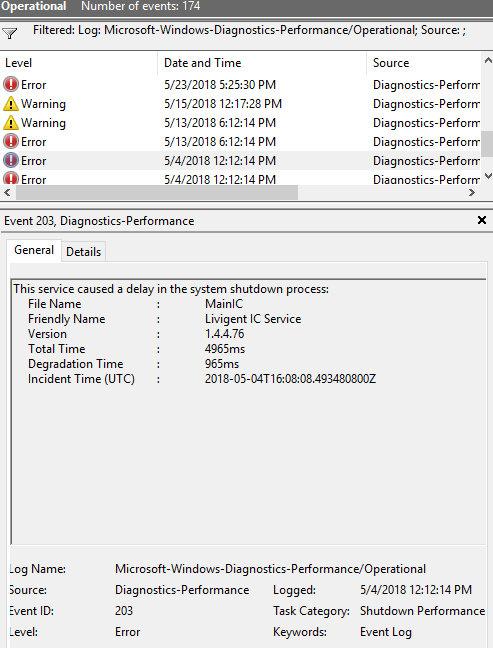Click the event list scroll up arrow
This screenshot has height=648, width=493.
click(x=488, y=60)
